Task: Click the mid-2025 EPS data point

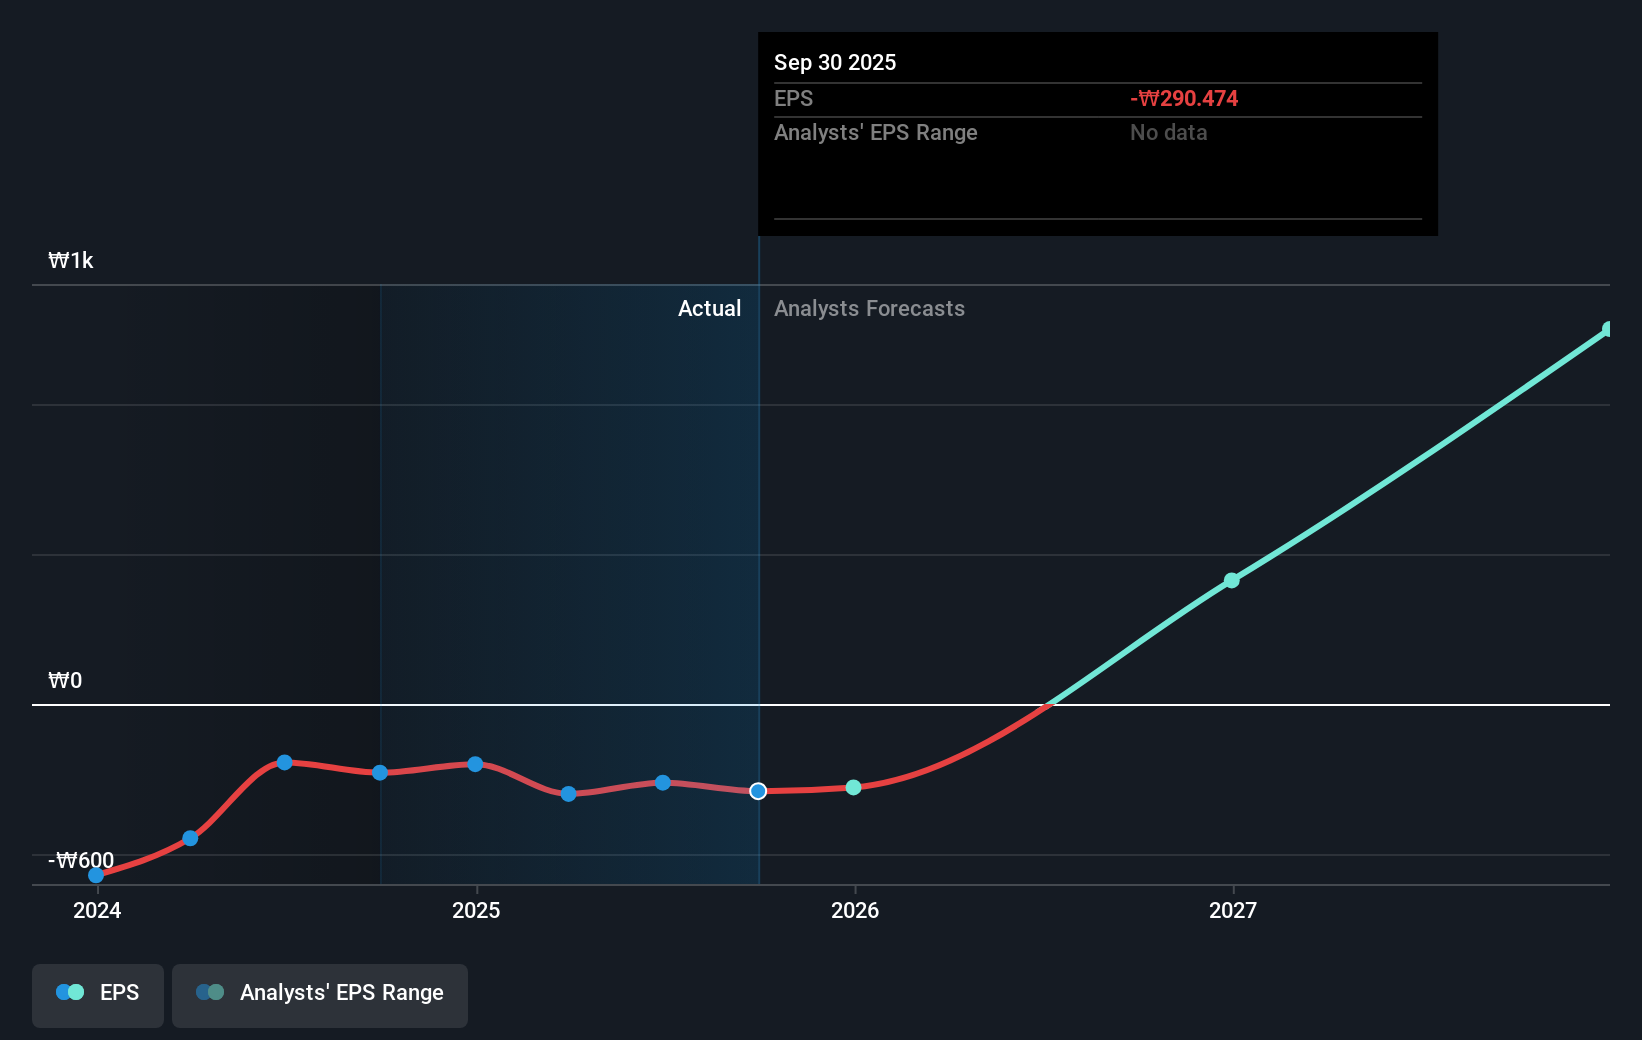Action: coord(663,782)
